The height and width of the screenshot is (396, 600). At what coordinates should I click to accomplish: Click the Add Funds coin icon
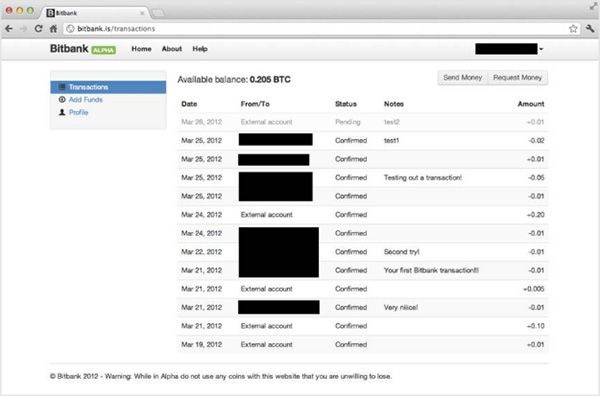pos(62,99)
